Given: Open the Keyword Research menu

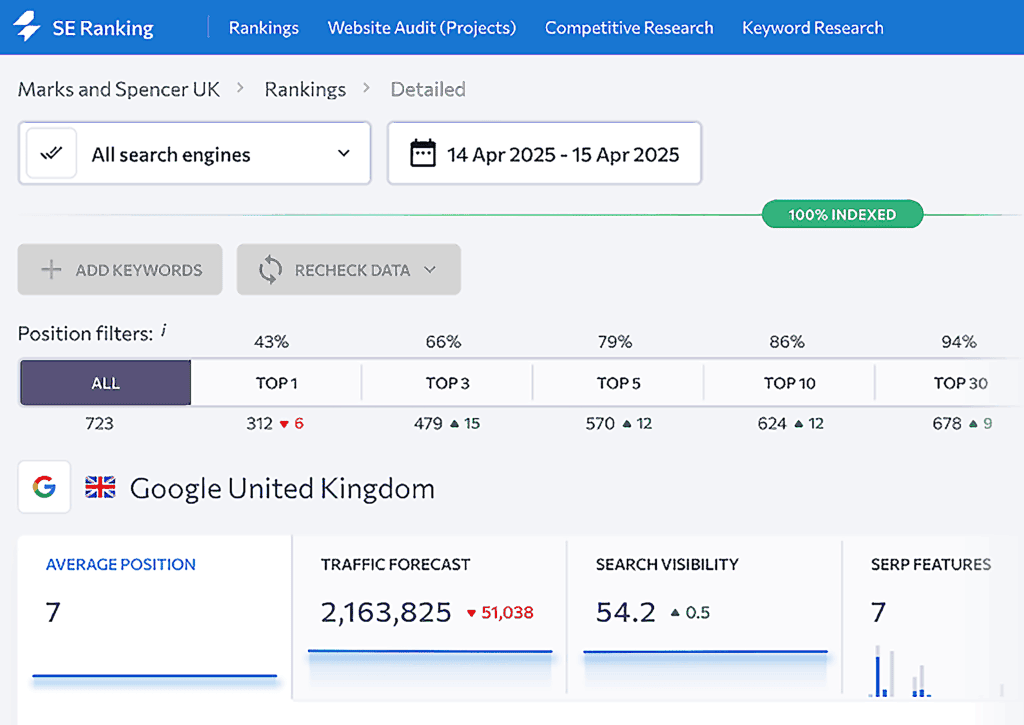Looking at the screenshot, I should [812, 27].
